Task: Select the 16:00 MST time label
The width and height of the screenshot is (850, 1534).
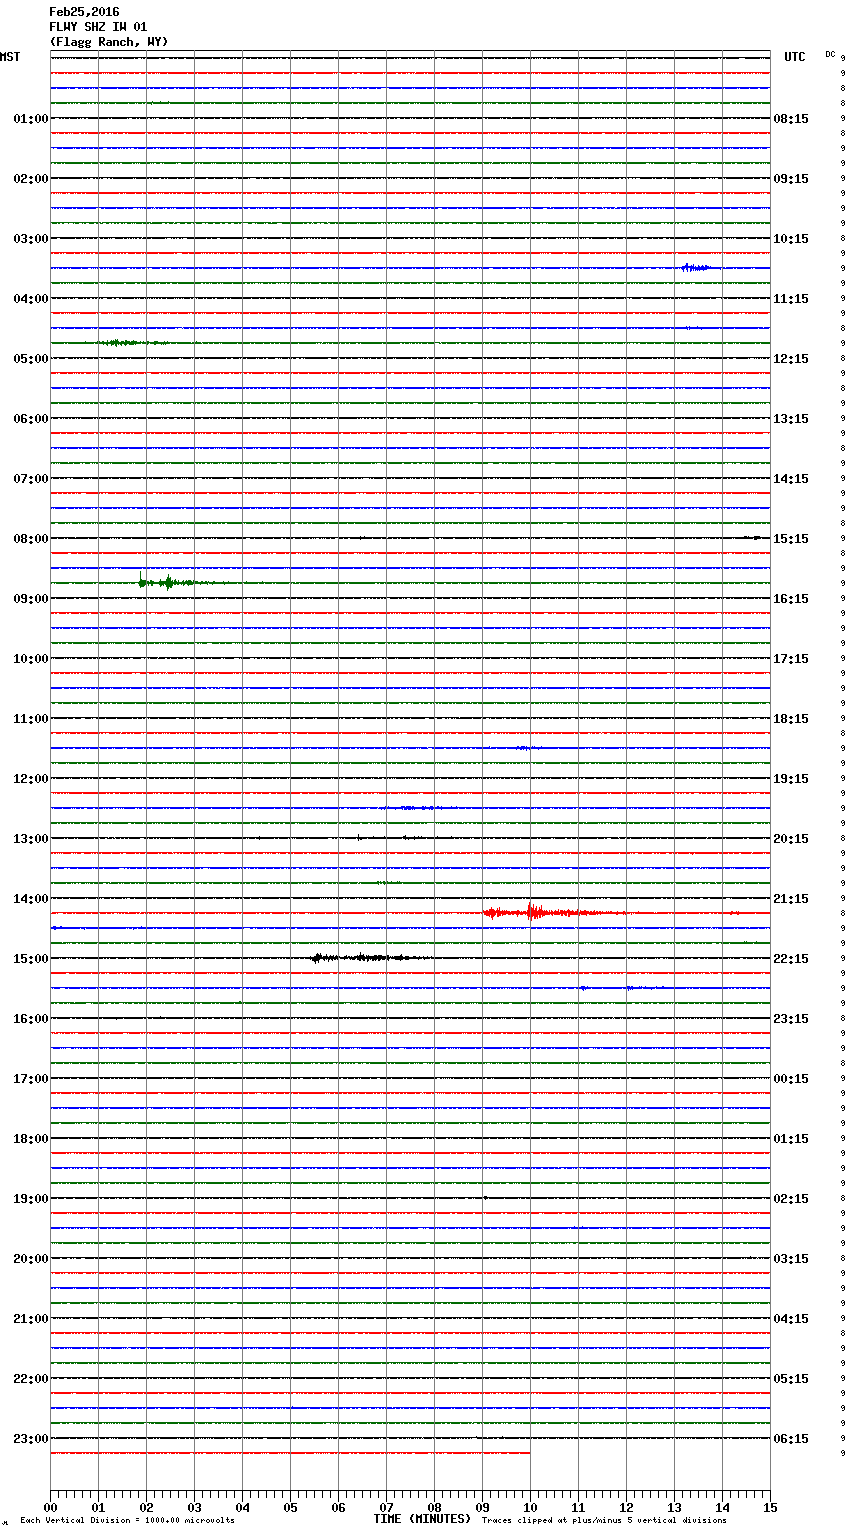Action: coord(31,1019)
